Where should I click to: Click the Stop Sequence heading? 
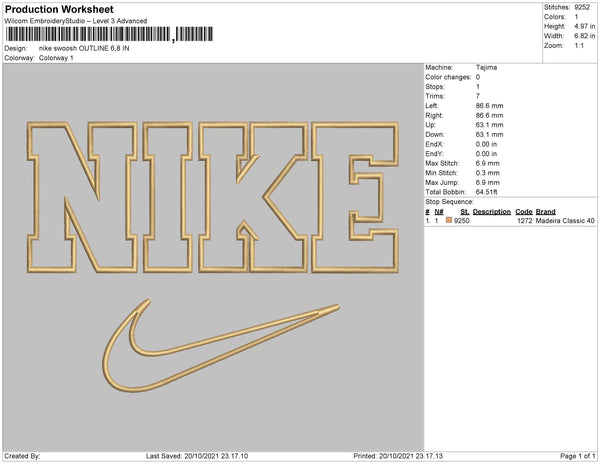449,202
